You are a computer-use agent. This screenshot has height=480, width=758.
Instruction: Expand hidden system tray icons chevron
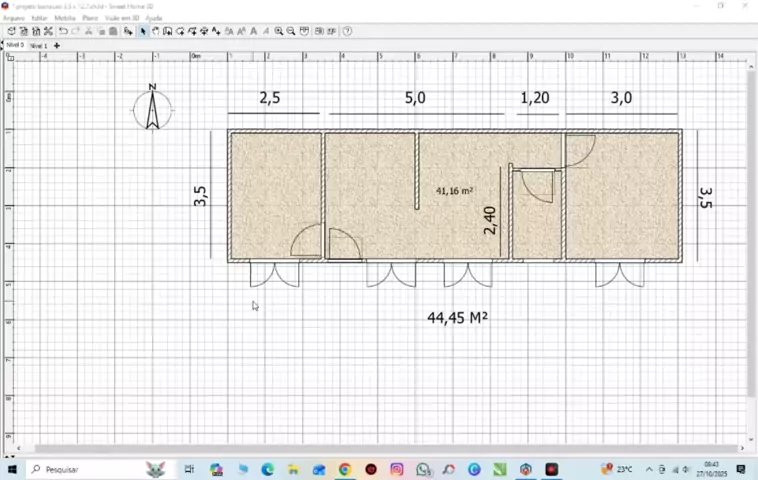point(649,469)
